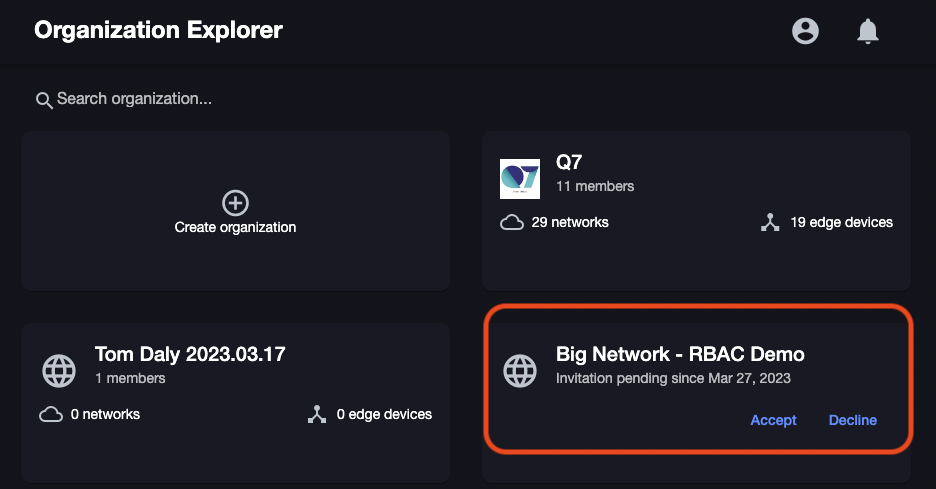Screen dimensions: 936x489
Task: Select the Big Network - RBAC Demo title
Action: point(680,354)
